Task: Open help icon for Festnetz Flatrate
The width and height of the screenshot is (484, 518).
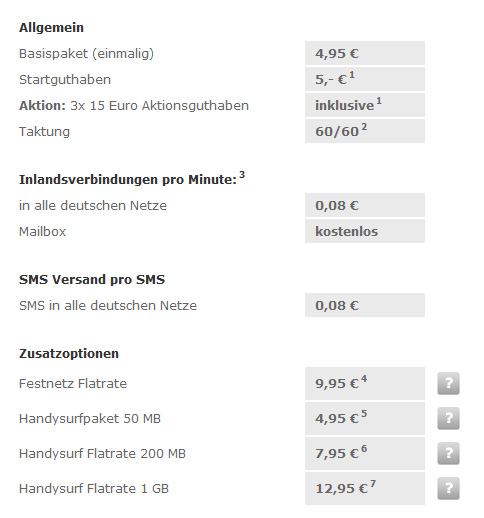Action: coord(448,383)
